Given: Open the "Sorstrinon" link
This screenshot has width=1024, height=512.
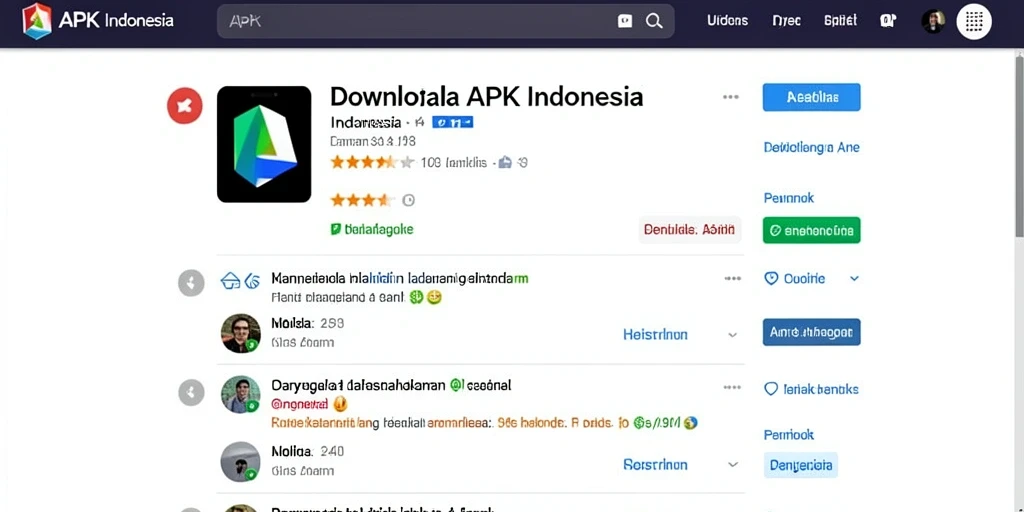Looking at the screenshot, I should tap(655, 464).
